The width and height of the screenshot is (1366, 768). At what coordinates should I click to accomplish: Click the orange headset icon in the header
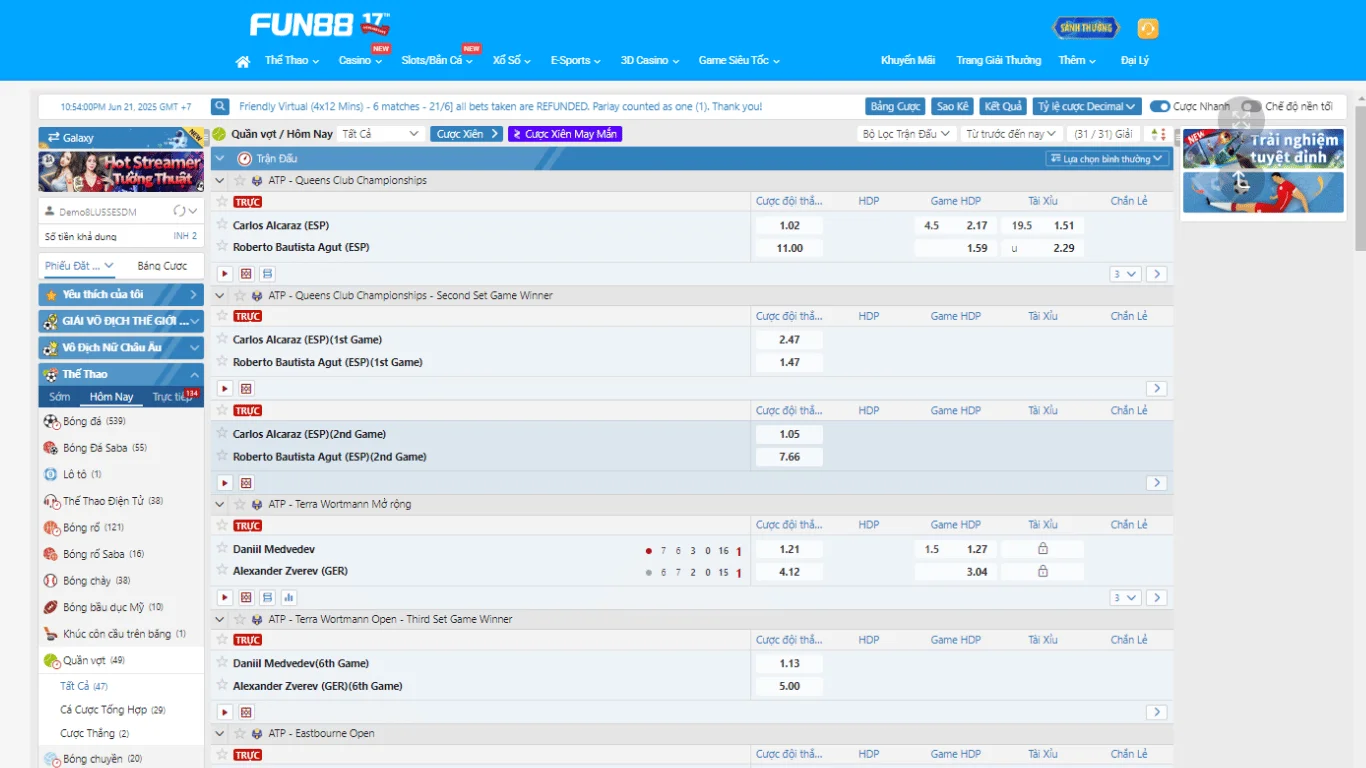pyautogui.click(x=1148, y=29)
